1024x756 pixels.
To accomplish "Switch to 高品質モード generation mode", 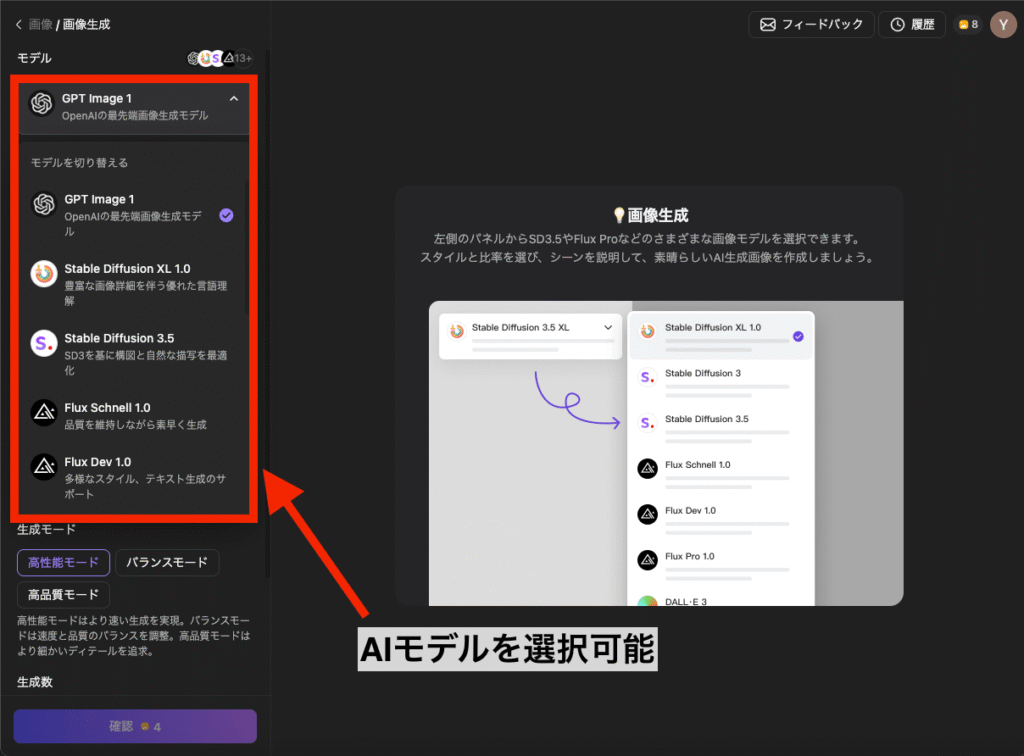I will point(63,595).
